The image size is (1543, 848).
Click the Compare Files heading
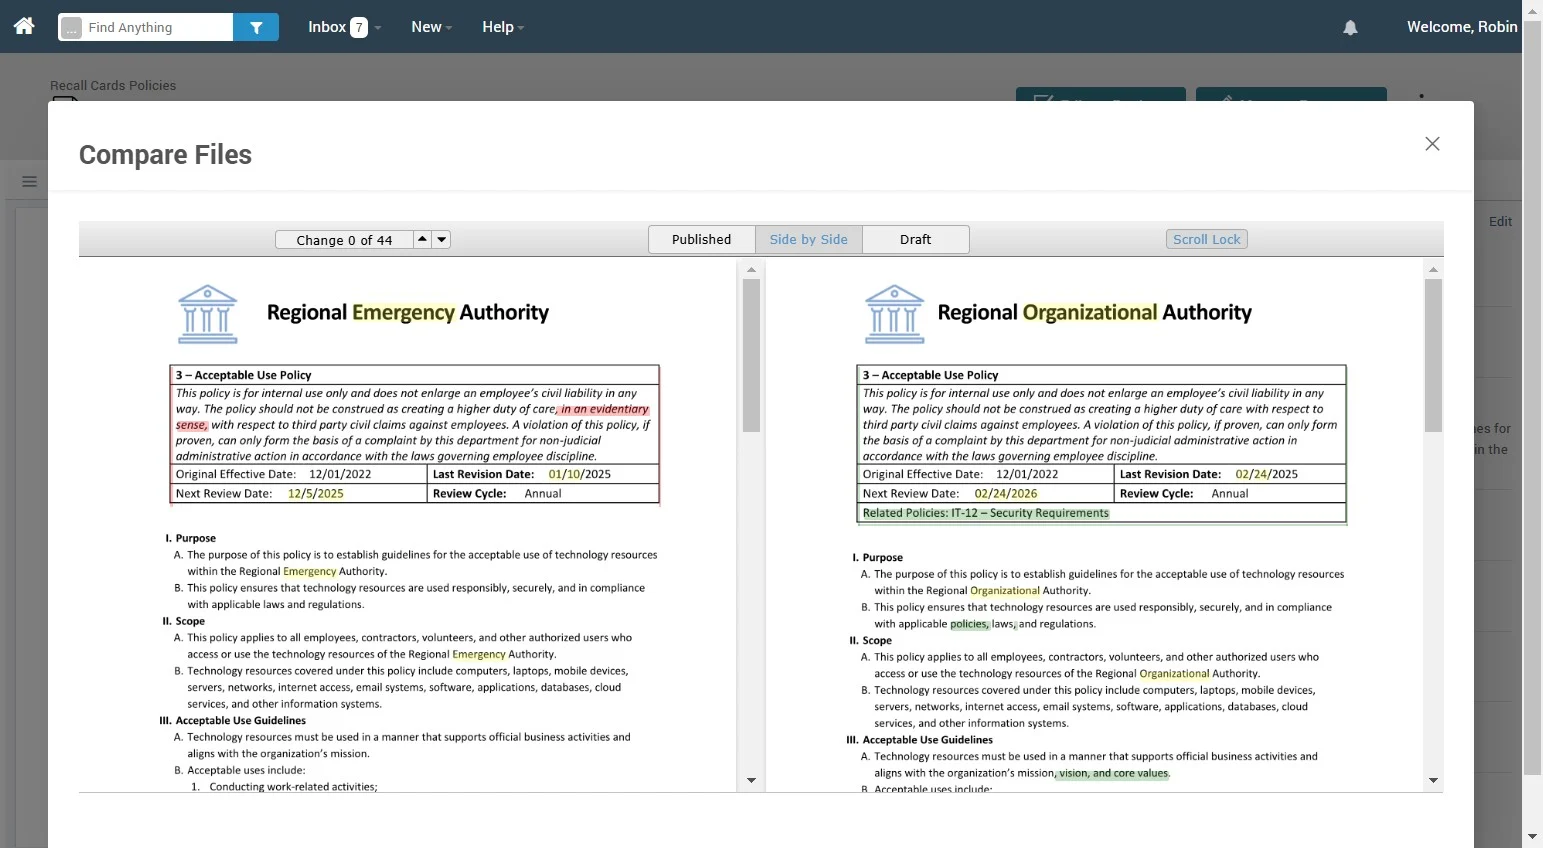165,155
